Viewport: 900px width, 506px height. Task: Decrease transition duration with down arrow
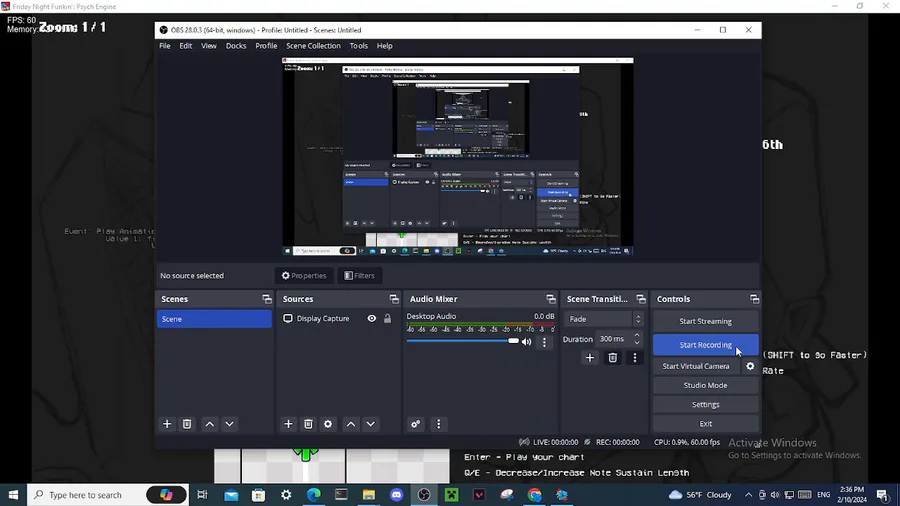click(x=637, y=342)
